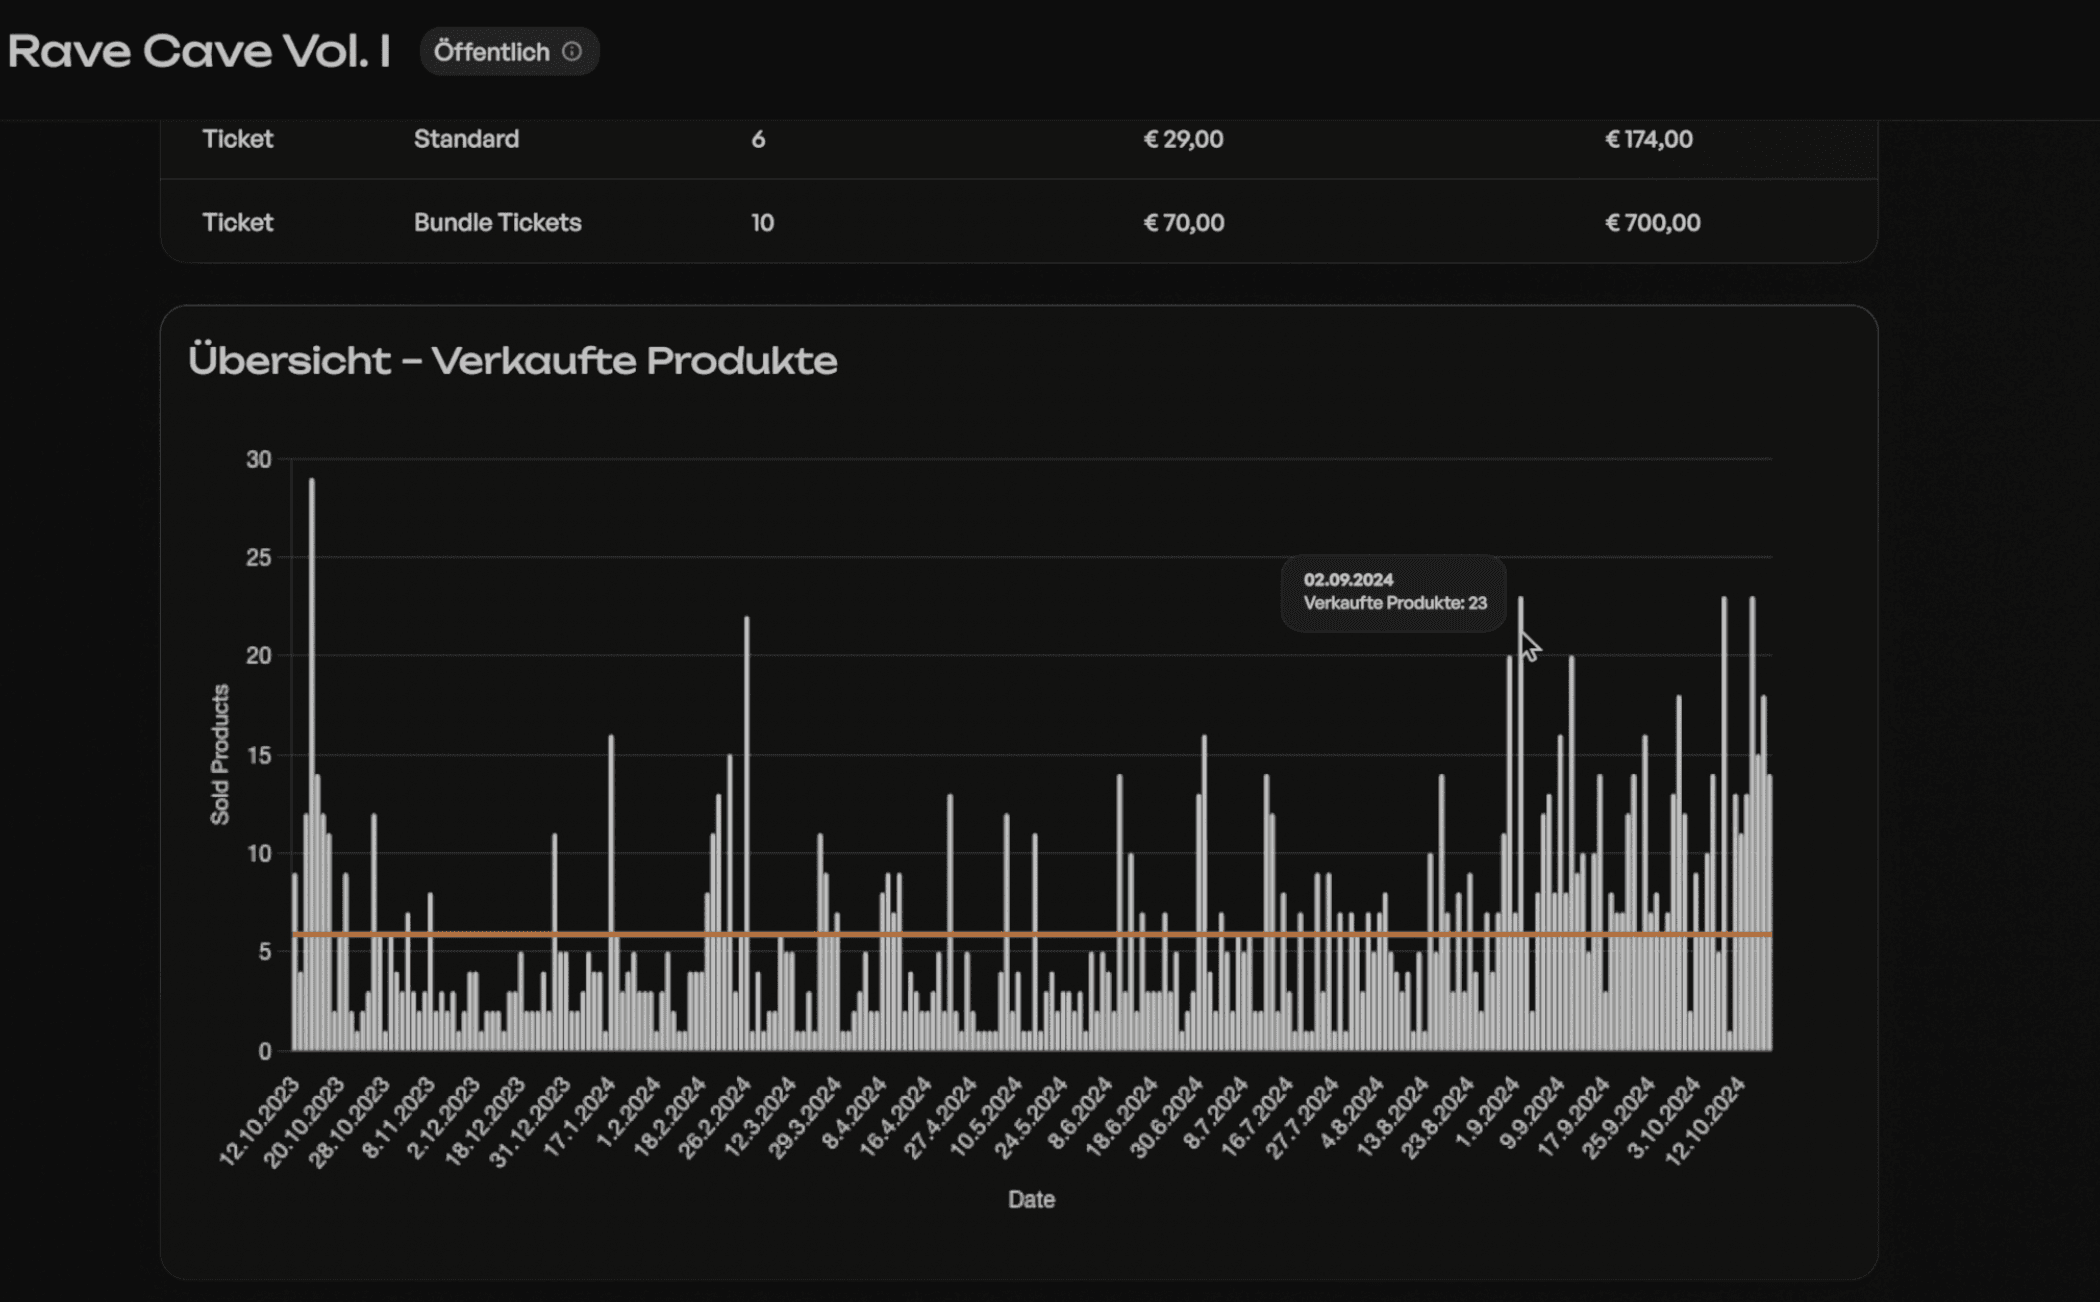Click the 26.2.2024 x-axis label

coord(713,1117)
